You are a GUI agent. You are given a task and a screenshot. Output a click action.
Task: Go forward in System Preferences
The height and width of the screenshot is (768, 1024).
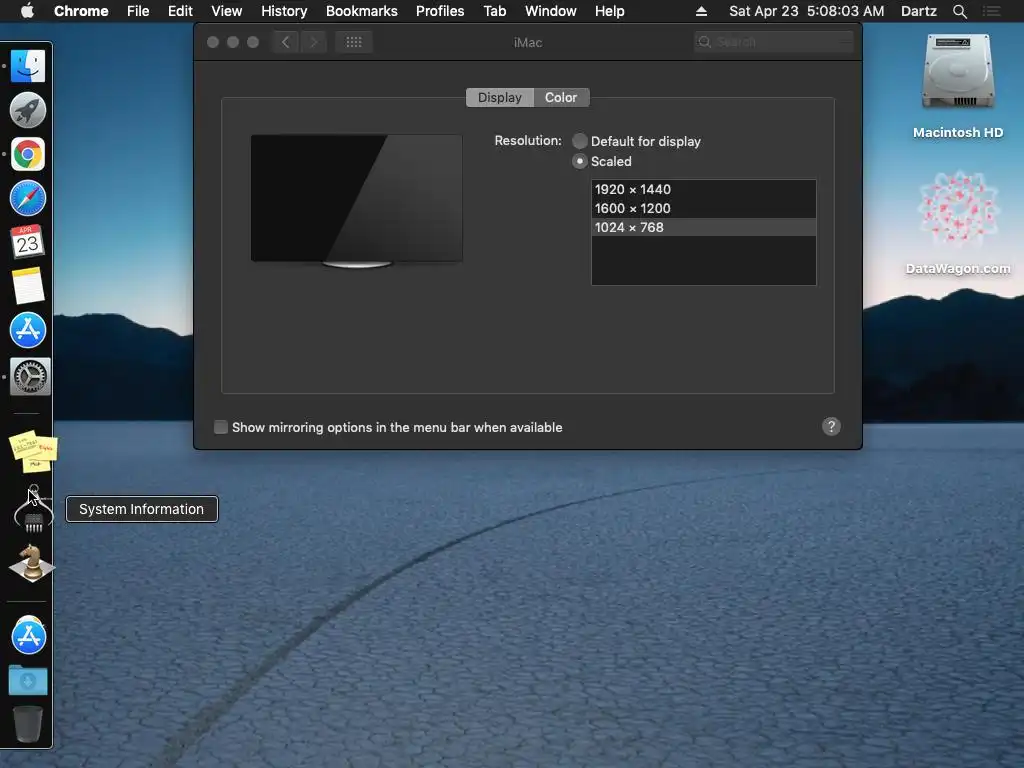313,42
